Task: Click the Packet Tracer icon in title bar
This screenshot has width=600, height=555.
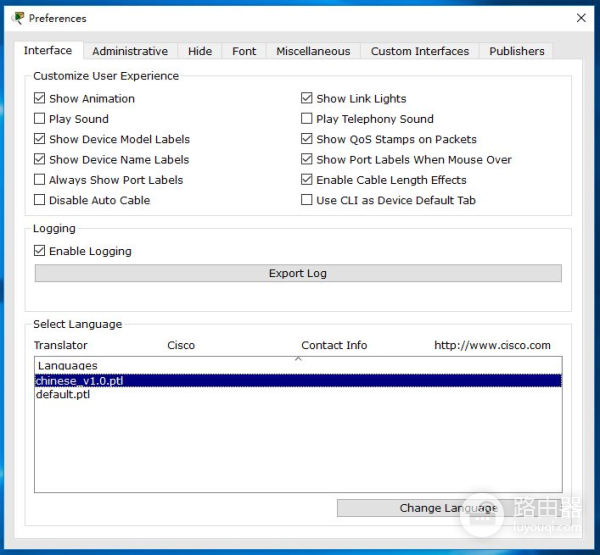Action: pyautogui.click(x=17, y=18)
